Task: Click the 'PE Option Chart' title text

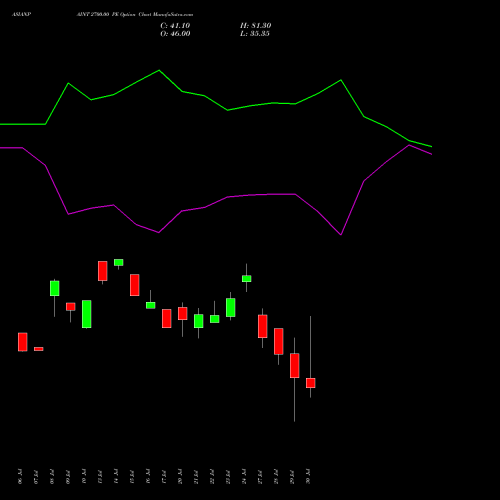Action: [131, 15]
